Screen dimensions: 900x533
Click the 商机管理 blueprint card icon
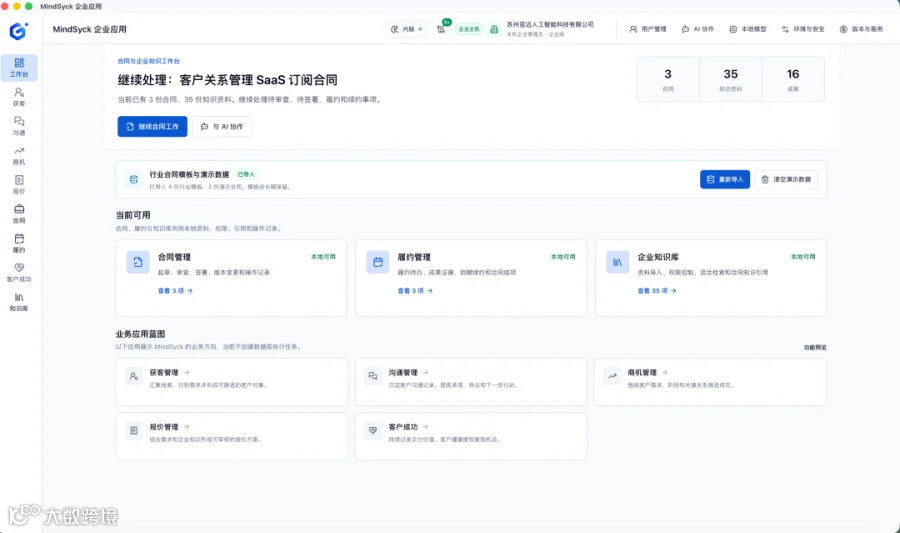coord(612,376)
